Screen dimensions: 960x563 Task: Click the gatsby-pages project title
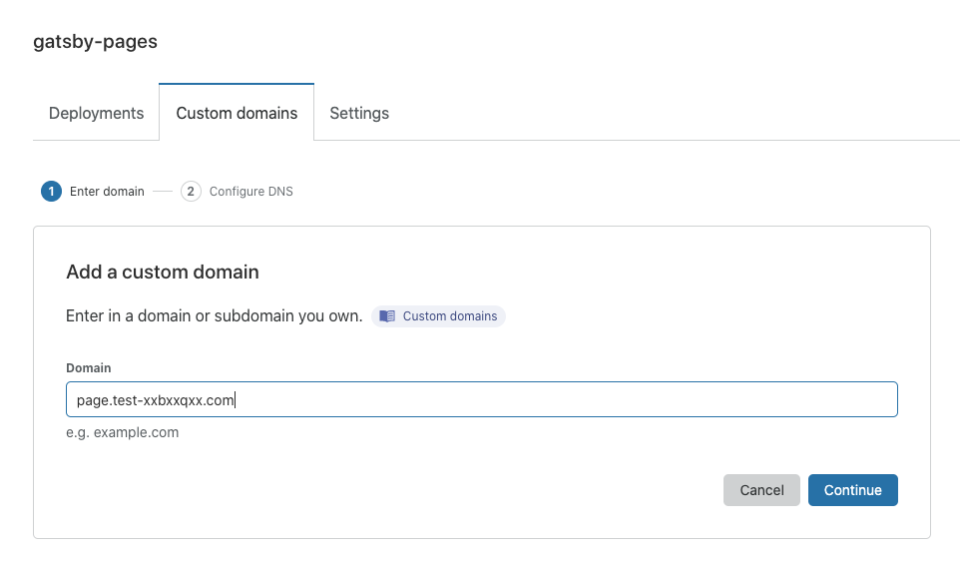point(95,42)
